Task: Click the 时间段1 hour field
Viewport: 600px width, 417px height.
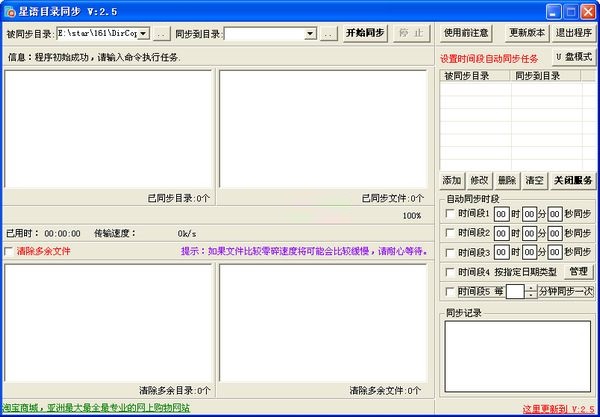Action: [502, 214]
